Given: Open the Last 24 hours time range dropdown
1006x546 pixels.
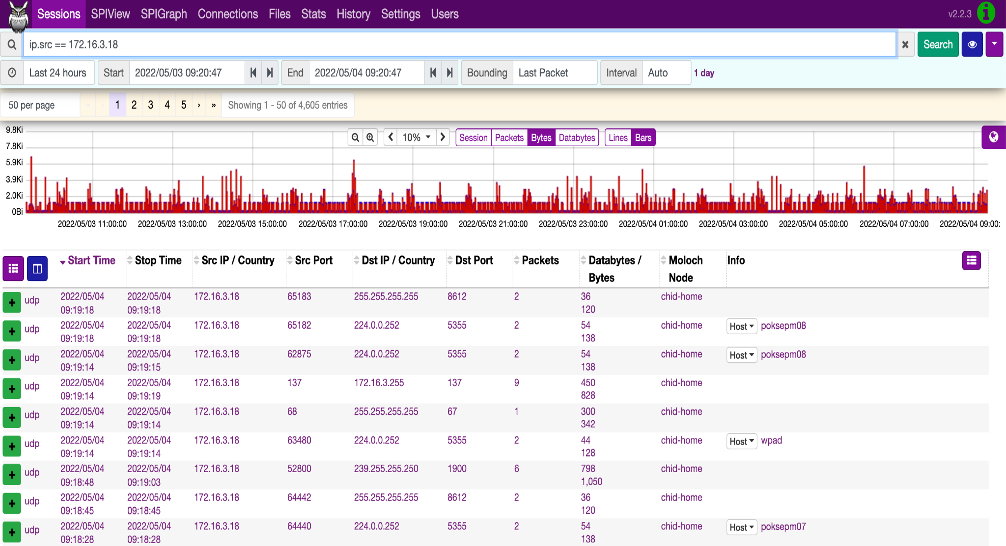Looking at the screenshot, I should tap(57, 73).
